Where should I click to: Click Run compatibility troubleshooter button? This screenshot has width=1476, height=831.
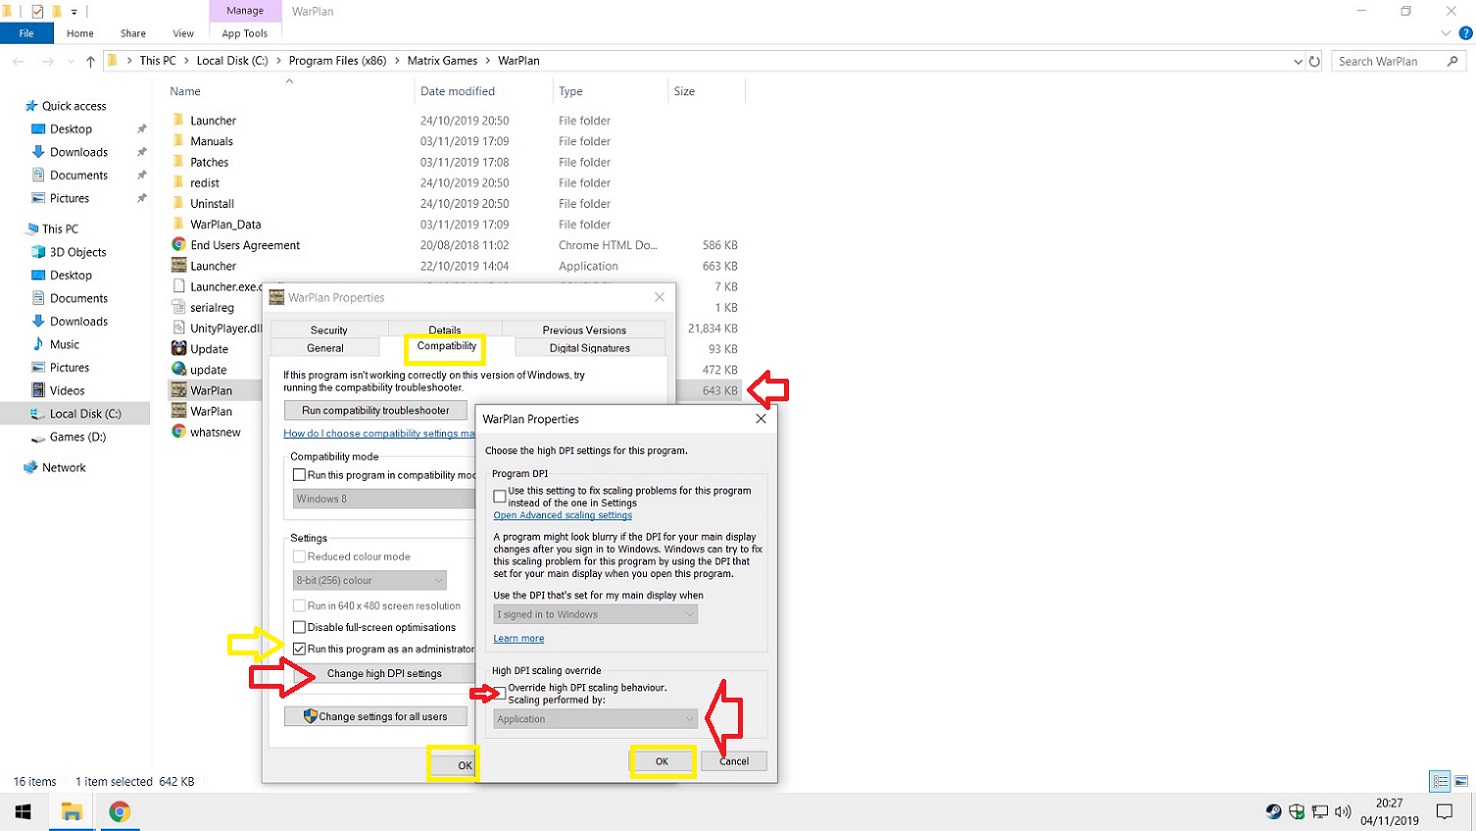tap(375, 410)
